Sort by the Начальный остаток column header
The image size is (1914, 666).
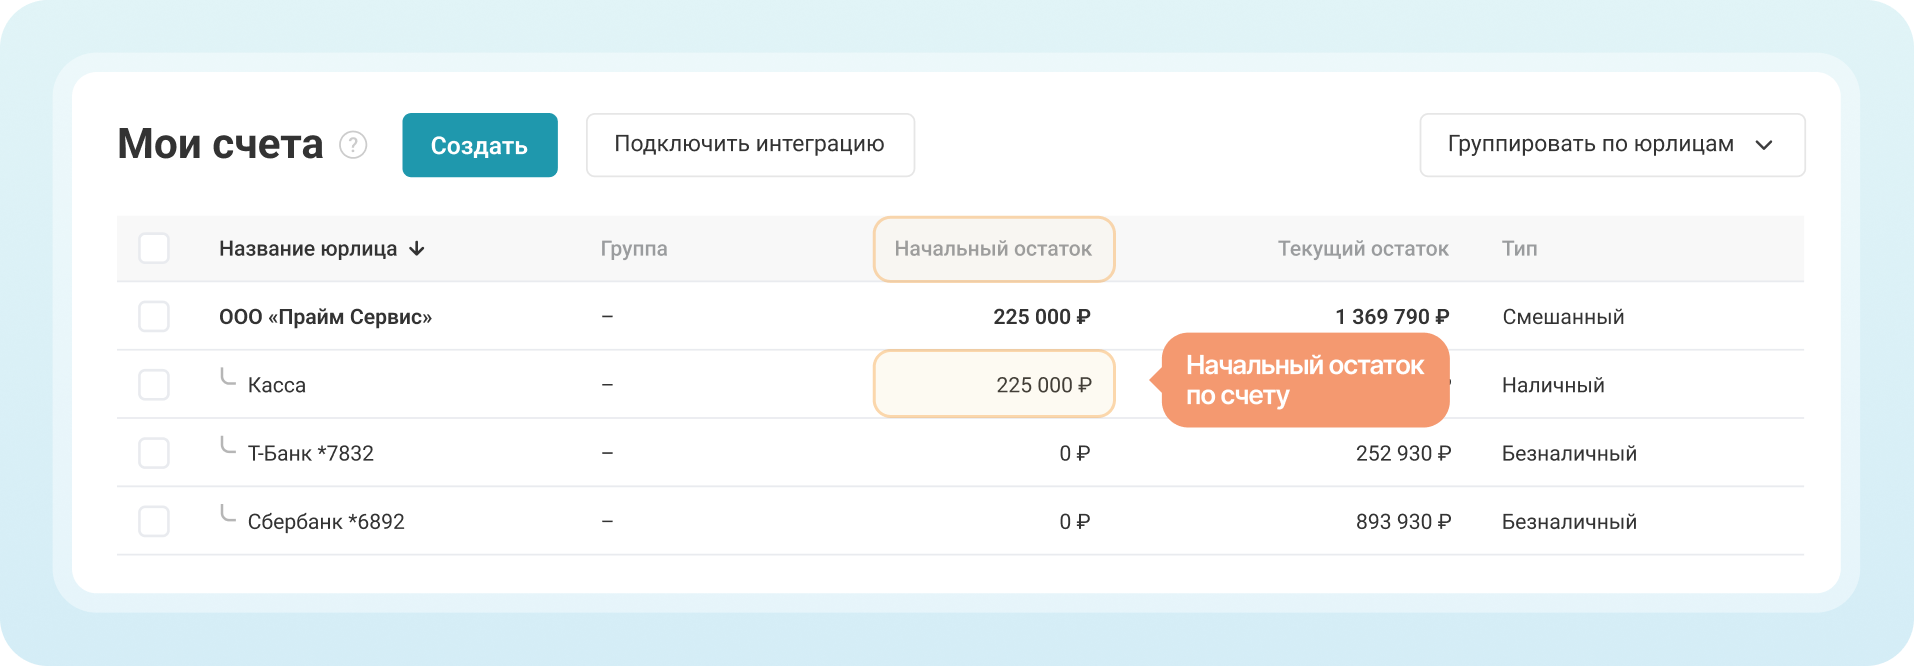pyautogui.click(x=993, y=249)
